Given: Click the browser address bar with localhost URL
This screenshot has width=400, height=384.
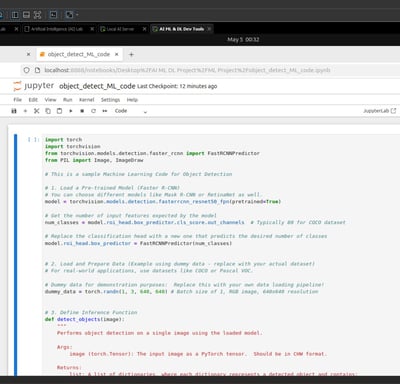Looking at the screenshot, I should click(x=187, y=70).
